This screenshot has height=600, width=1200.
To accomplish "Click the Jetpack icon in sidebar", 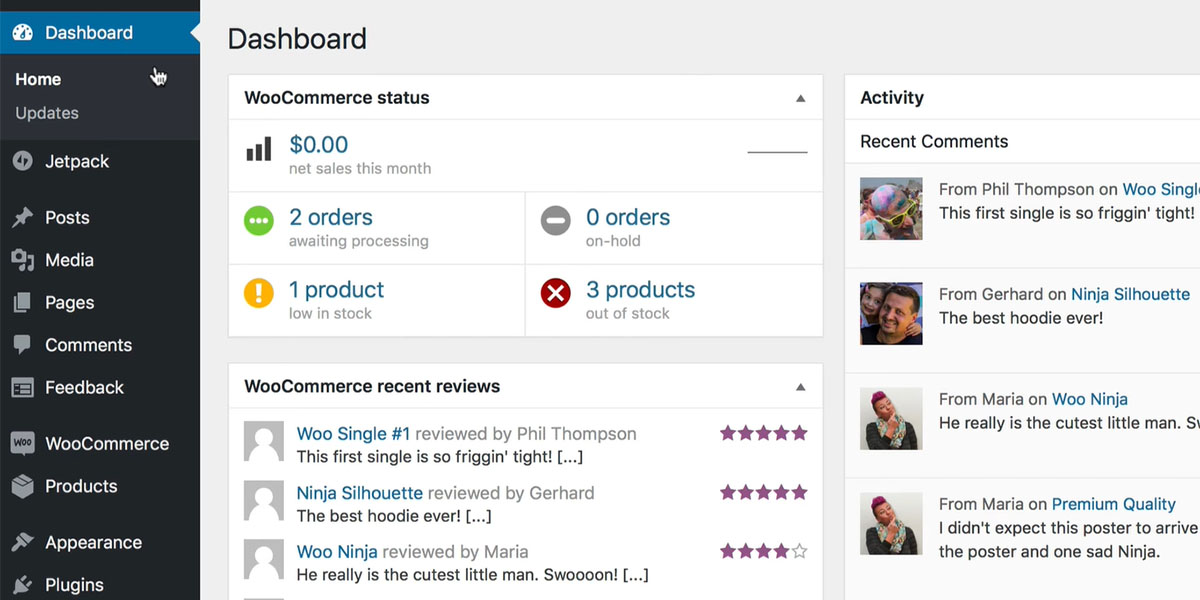I will [22, 161].
